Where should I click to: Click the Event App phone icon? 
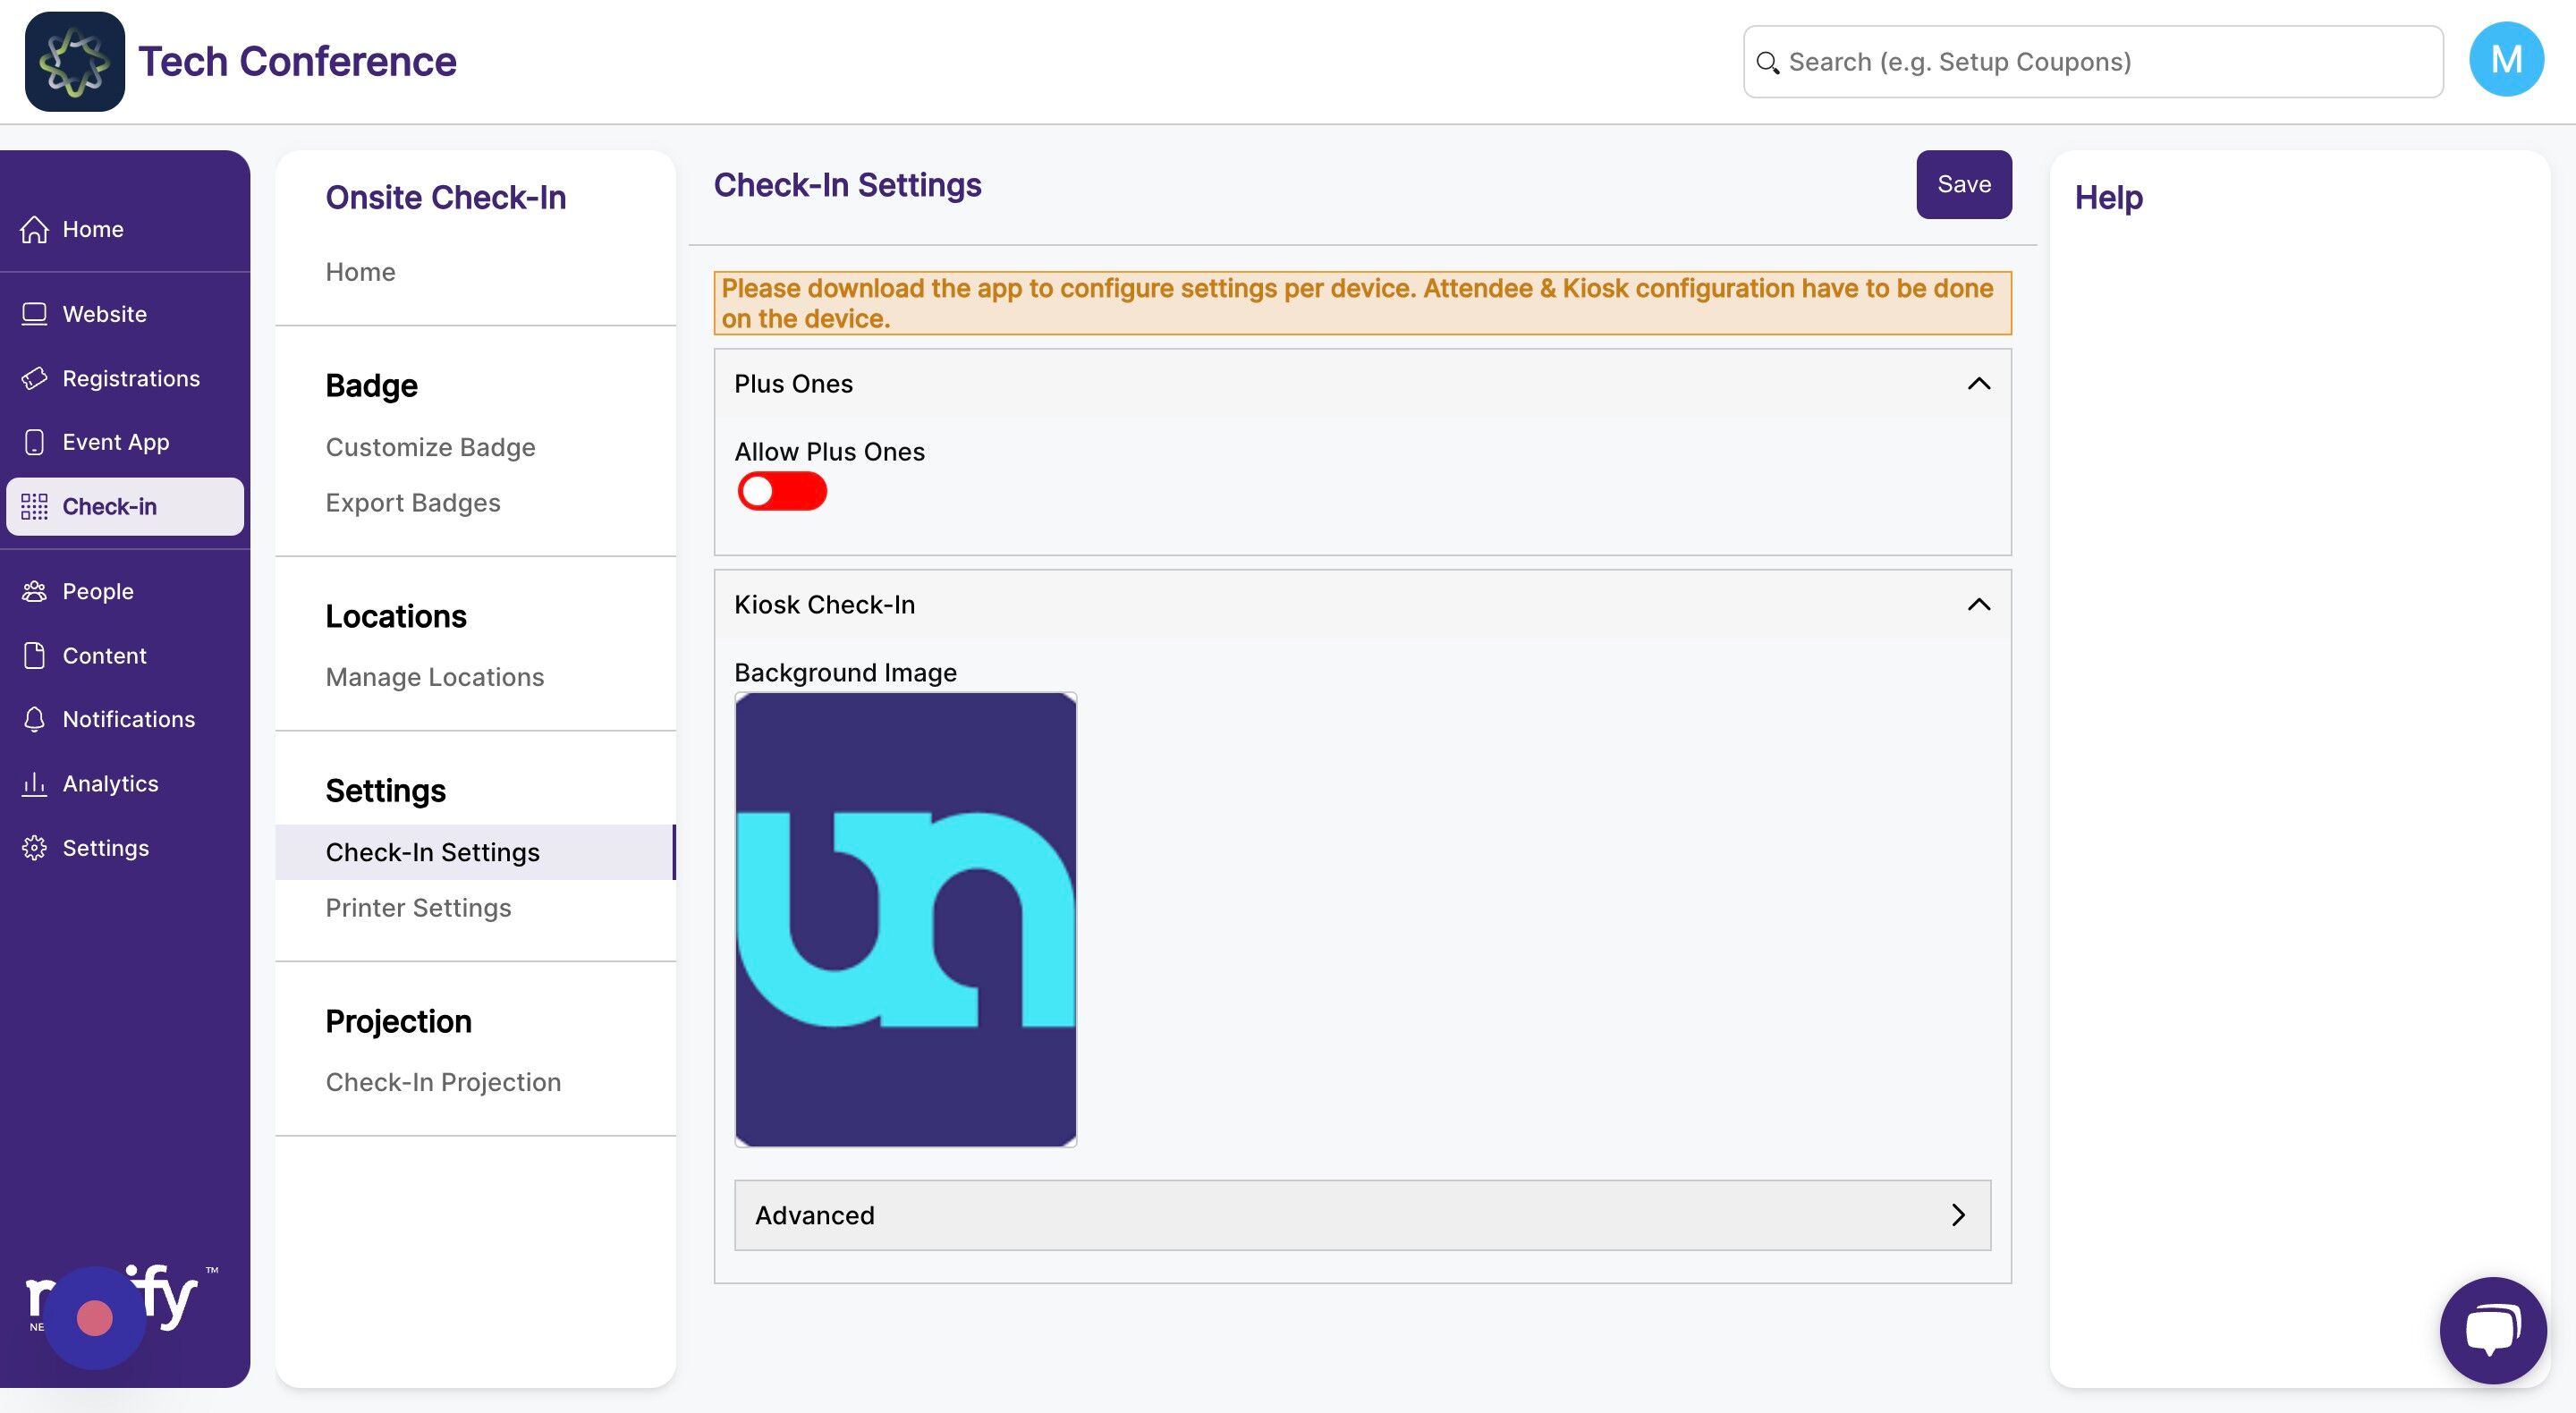click(34, 442)
